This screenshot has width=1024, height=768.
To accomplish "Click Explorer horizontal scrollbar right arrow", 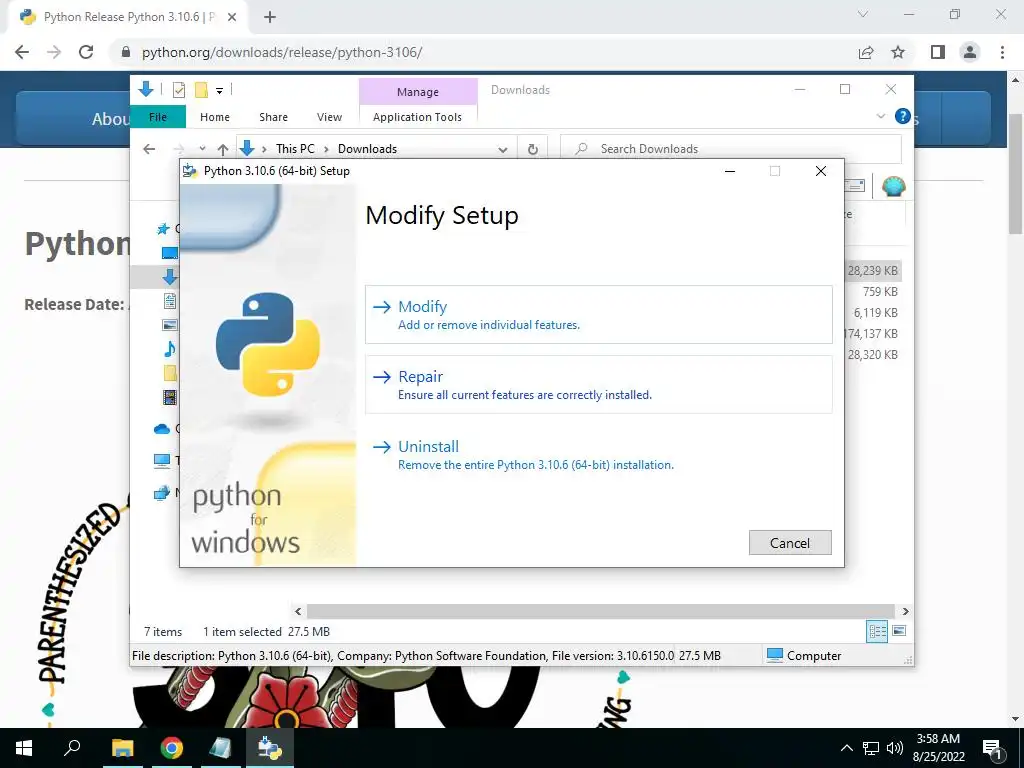I will coord(905,611).
